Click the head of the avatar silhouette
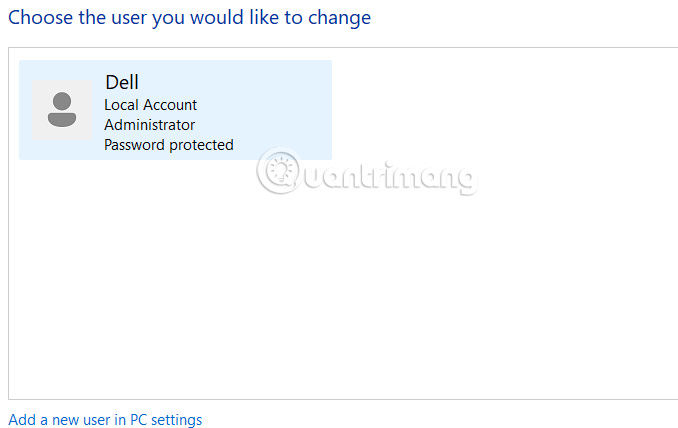678x428 pixels. [x=62, y=100]
